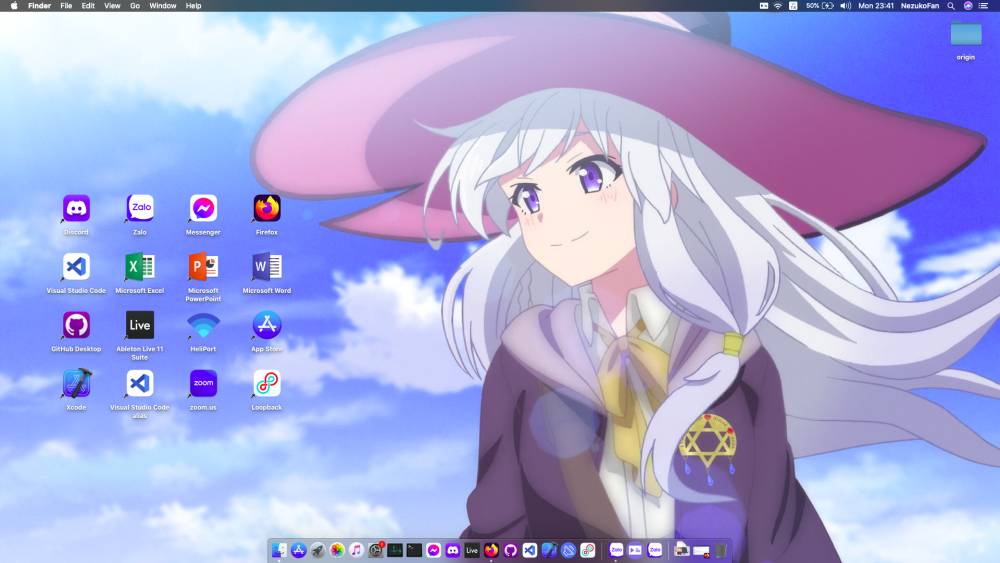Open the Apple menu
The width and height of the screenshot is (1000, 563).
[x=14, y=6]
